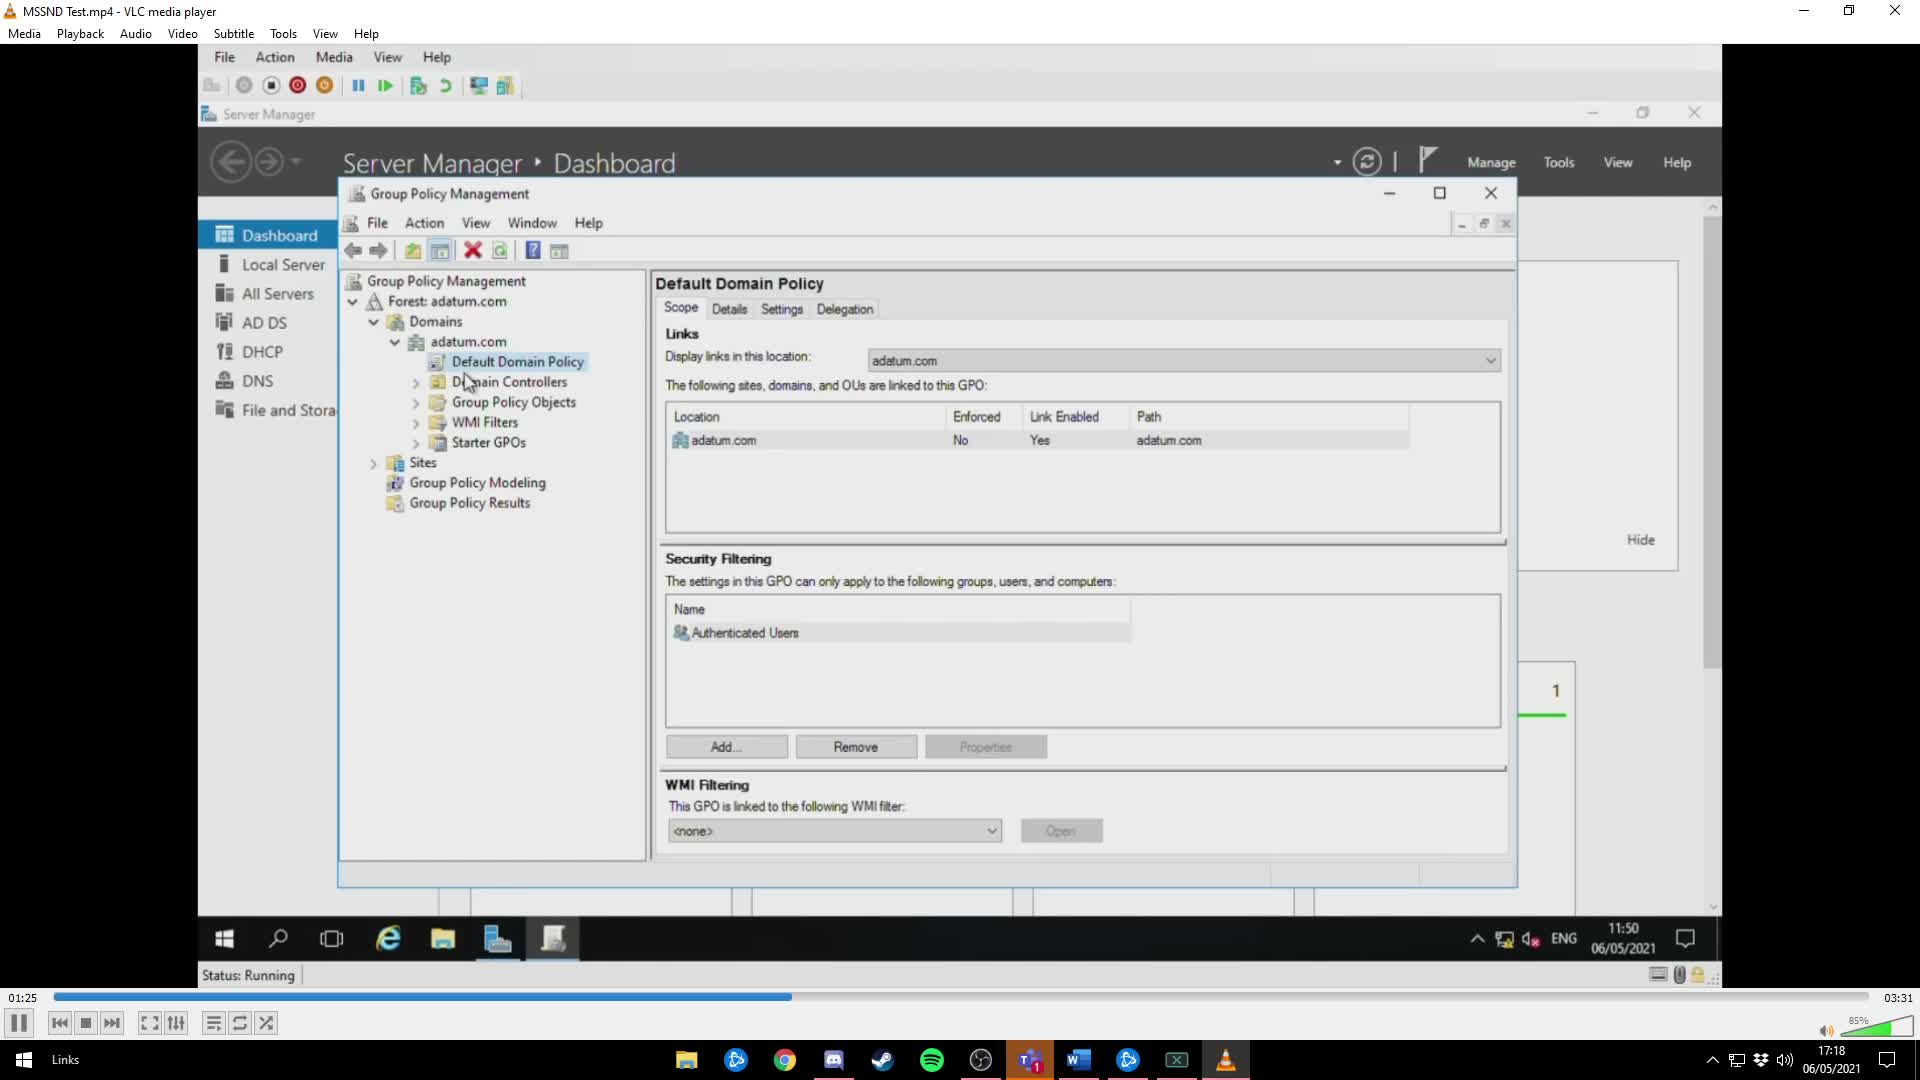Open Spotify from the Windows taskbar
Viewport: 1920px width, 1080px height.
931,1060
